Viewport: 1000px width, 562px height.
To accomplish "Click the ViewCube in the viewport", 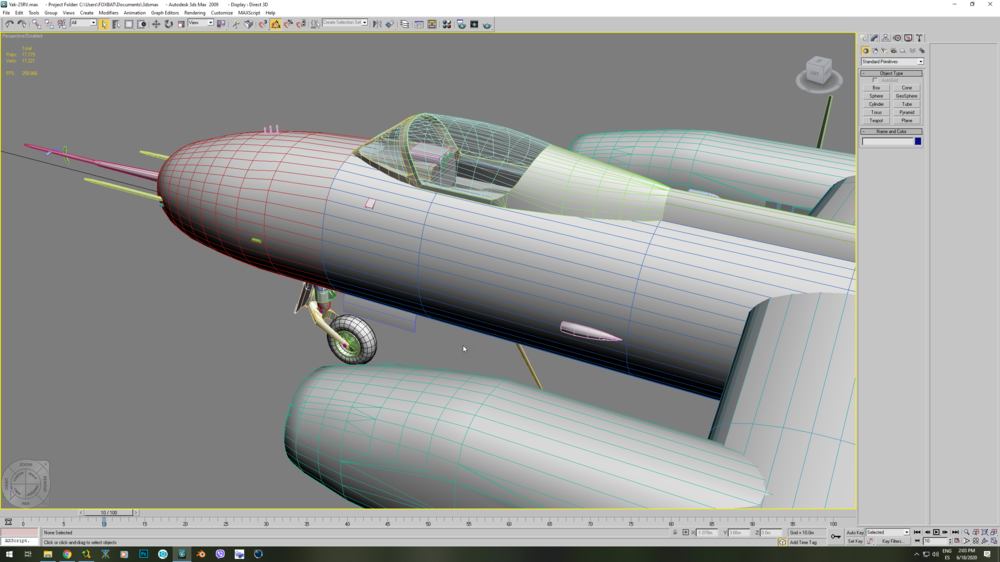I will 819,71.
